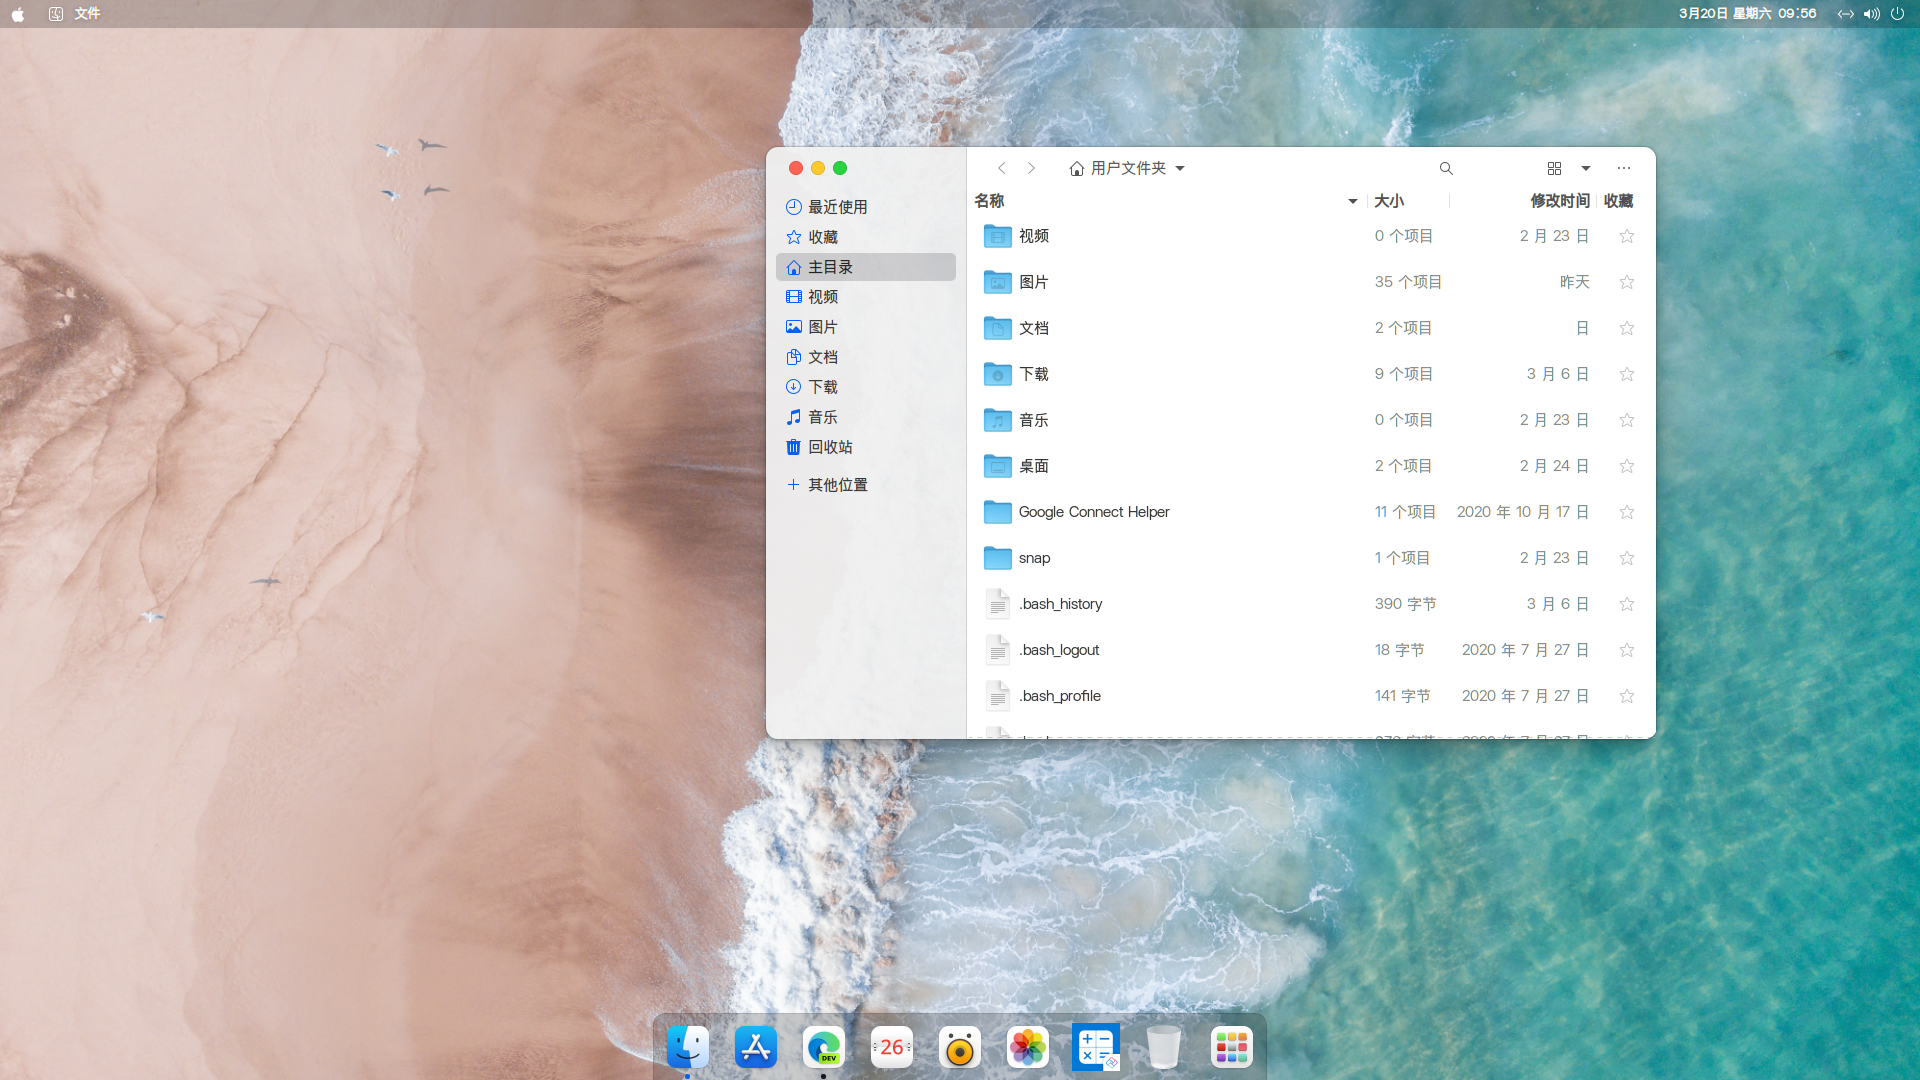
Task: Select Music (音乐) in sidebar
Action: click(x=822, y=417)
